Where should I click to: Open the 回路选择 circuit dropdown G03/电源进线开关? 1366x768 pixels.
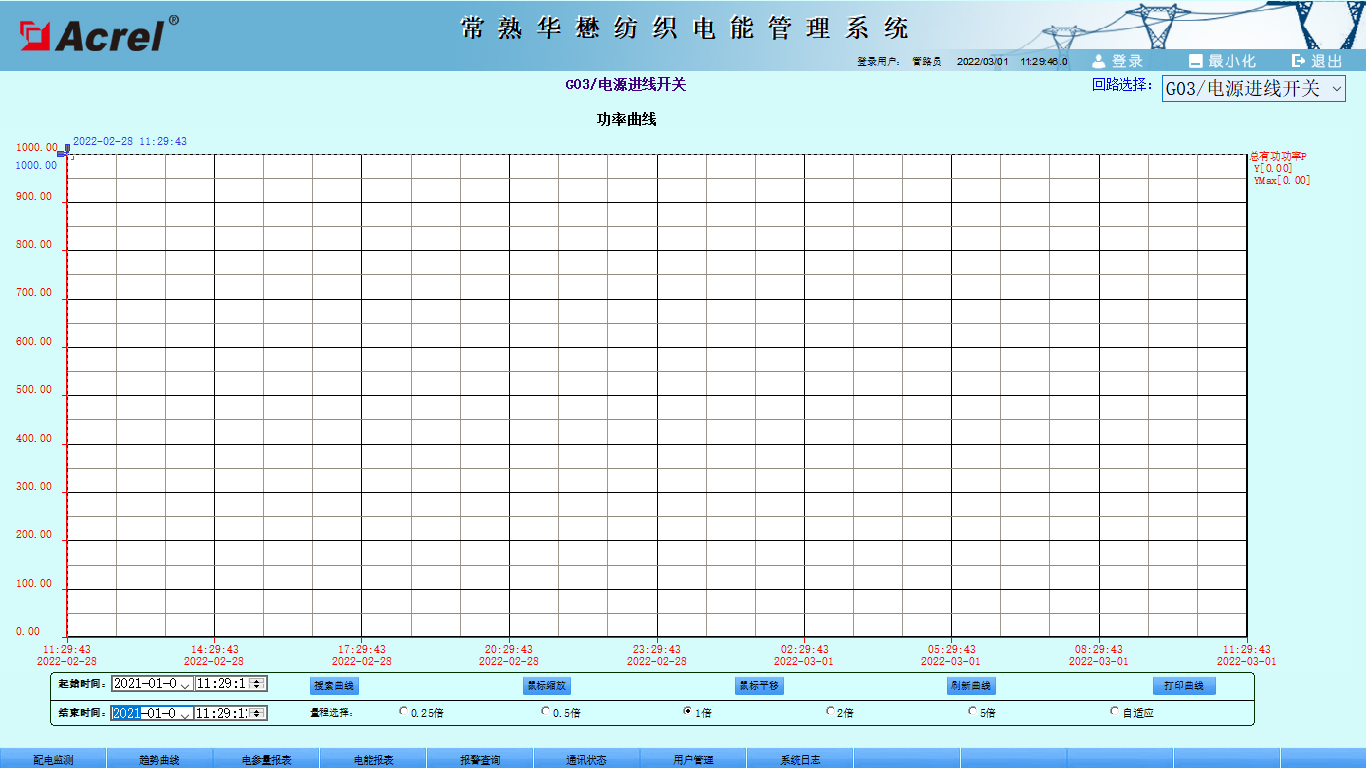point(1254,88)
